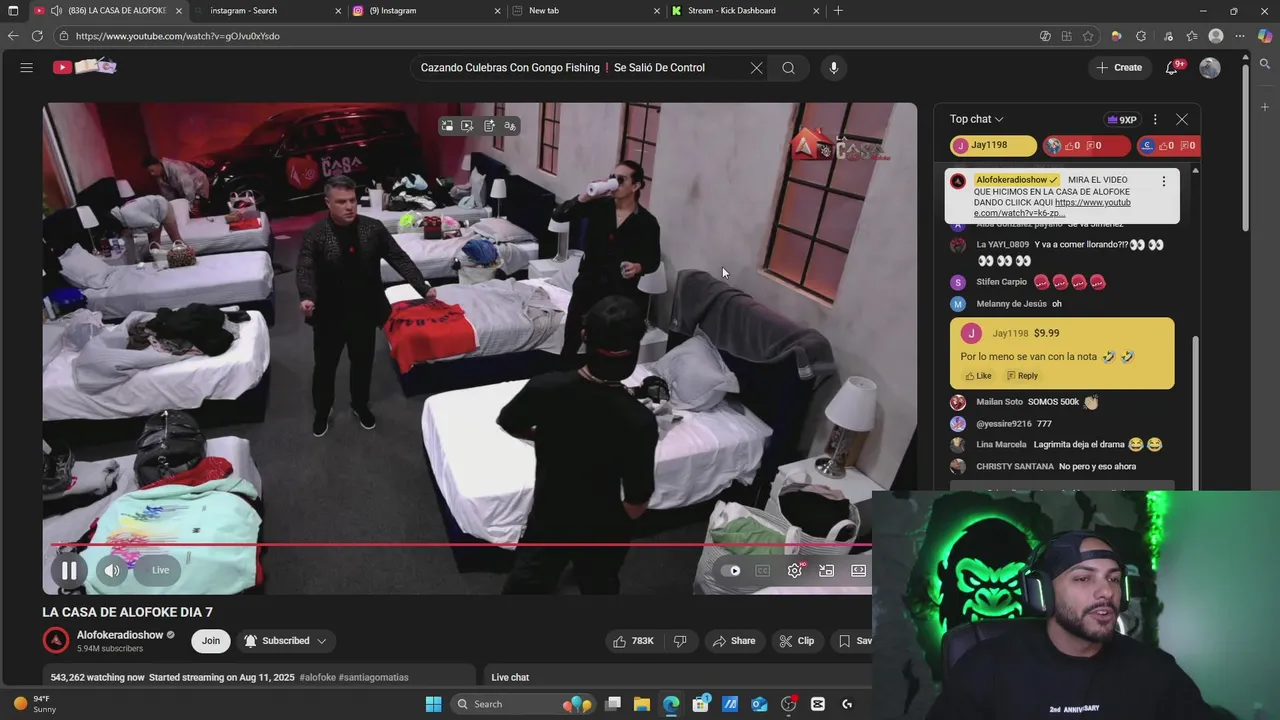
Task: Click the 9XP crown badge
Action: (x=1122, y=119)
